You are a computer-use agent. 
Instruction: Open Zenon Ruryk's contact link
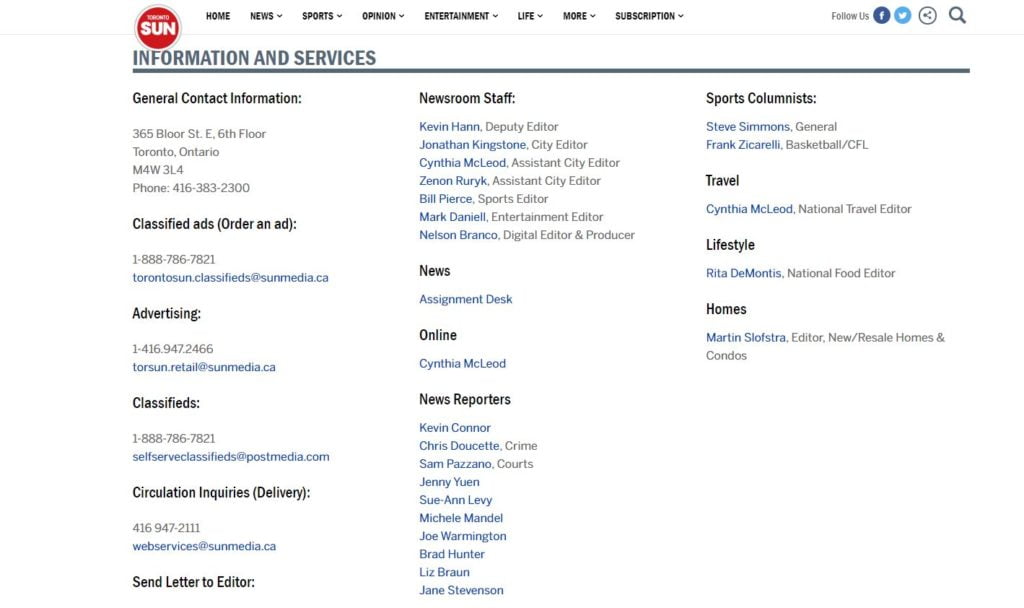coord(453,181)
